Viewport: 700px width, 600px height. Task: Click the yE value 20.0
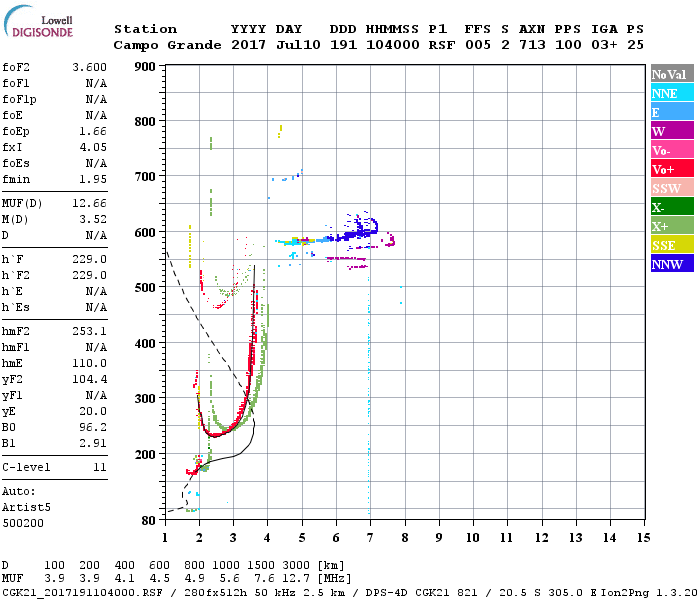point(93,411)
